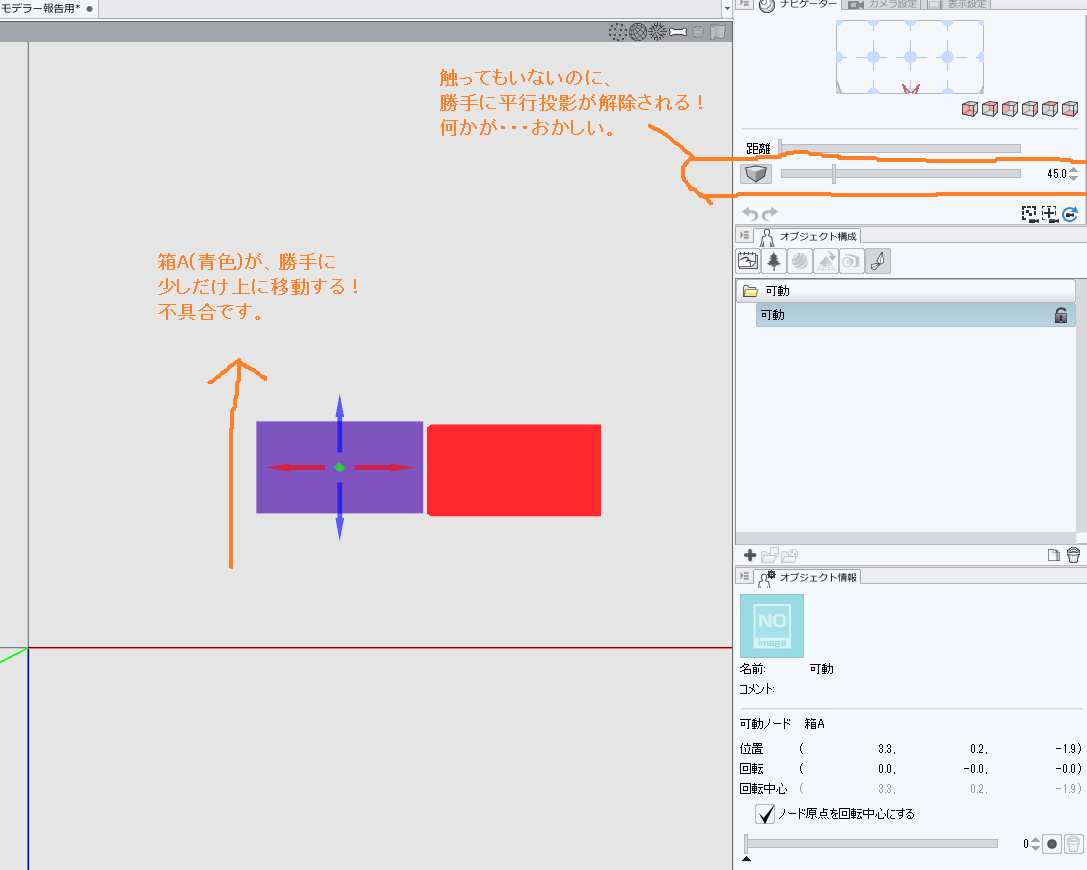The image size is (1087, 870).
Task: Toggle wireframe sphere display mode
Action: (638, 32)
